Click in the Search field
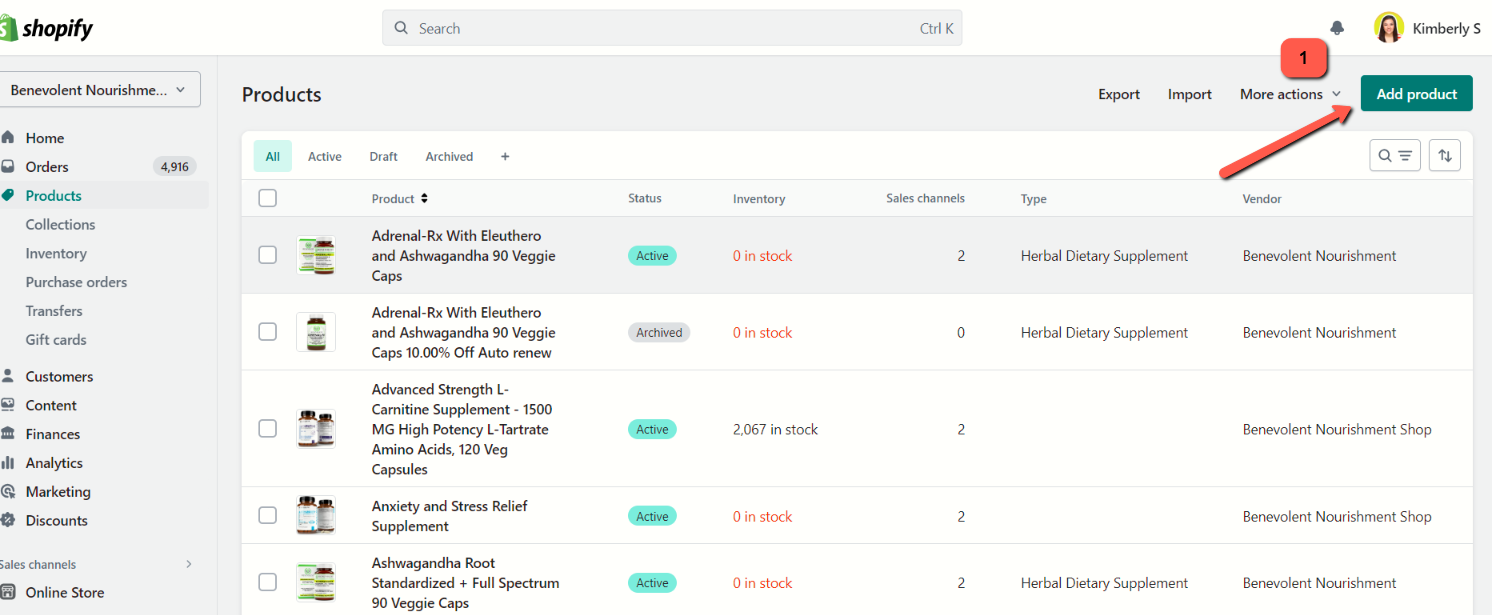1492x615 pixels. [672, 28]
